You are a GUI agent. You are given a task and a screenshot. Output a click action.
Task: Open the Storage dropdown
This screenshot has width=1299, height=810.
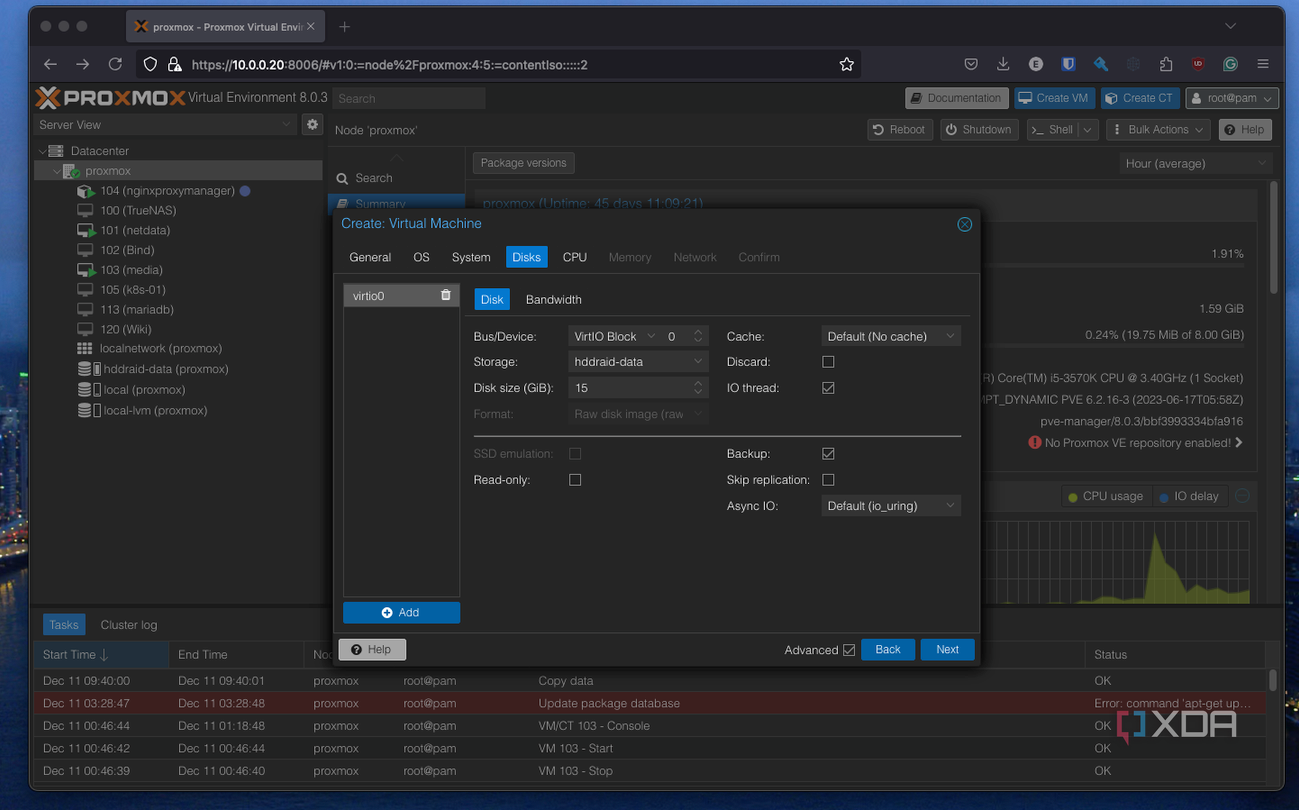[x=638, y=362]
